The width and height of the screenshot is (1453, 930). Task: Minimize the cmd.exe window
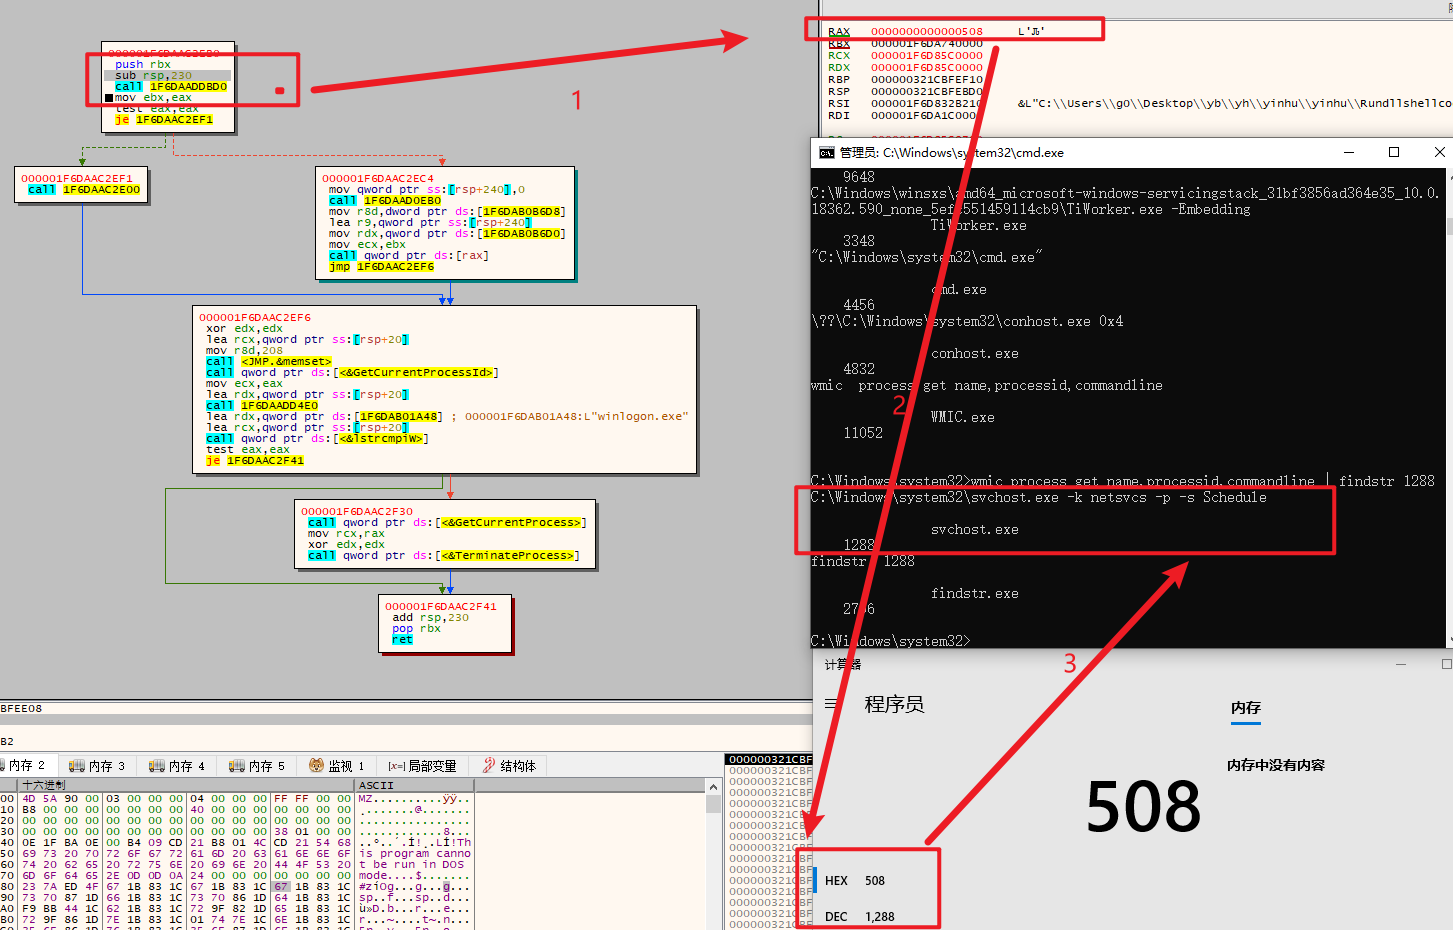pyautogui.click(x=1349, y=152)
